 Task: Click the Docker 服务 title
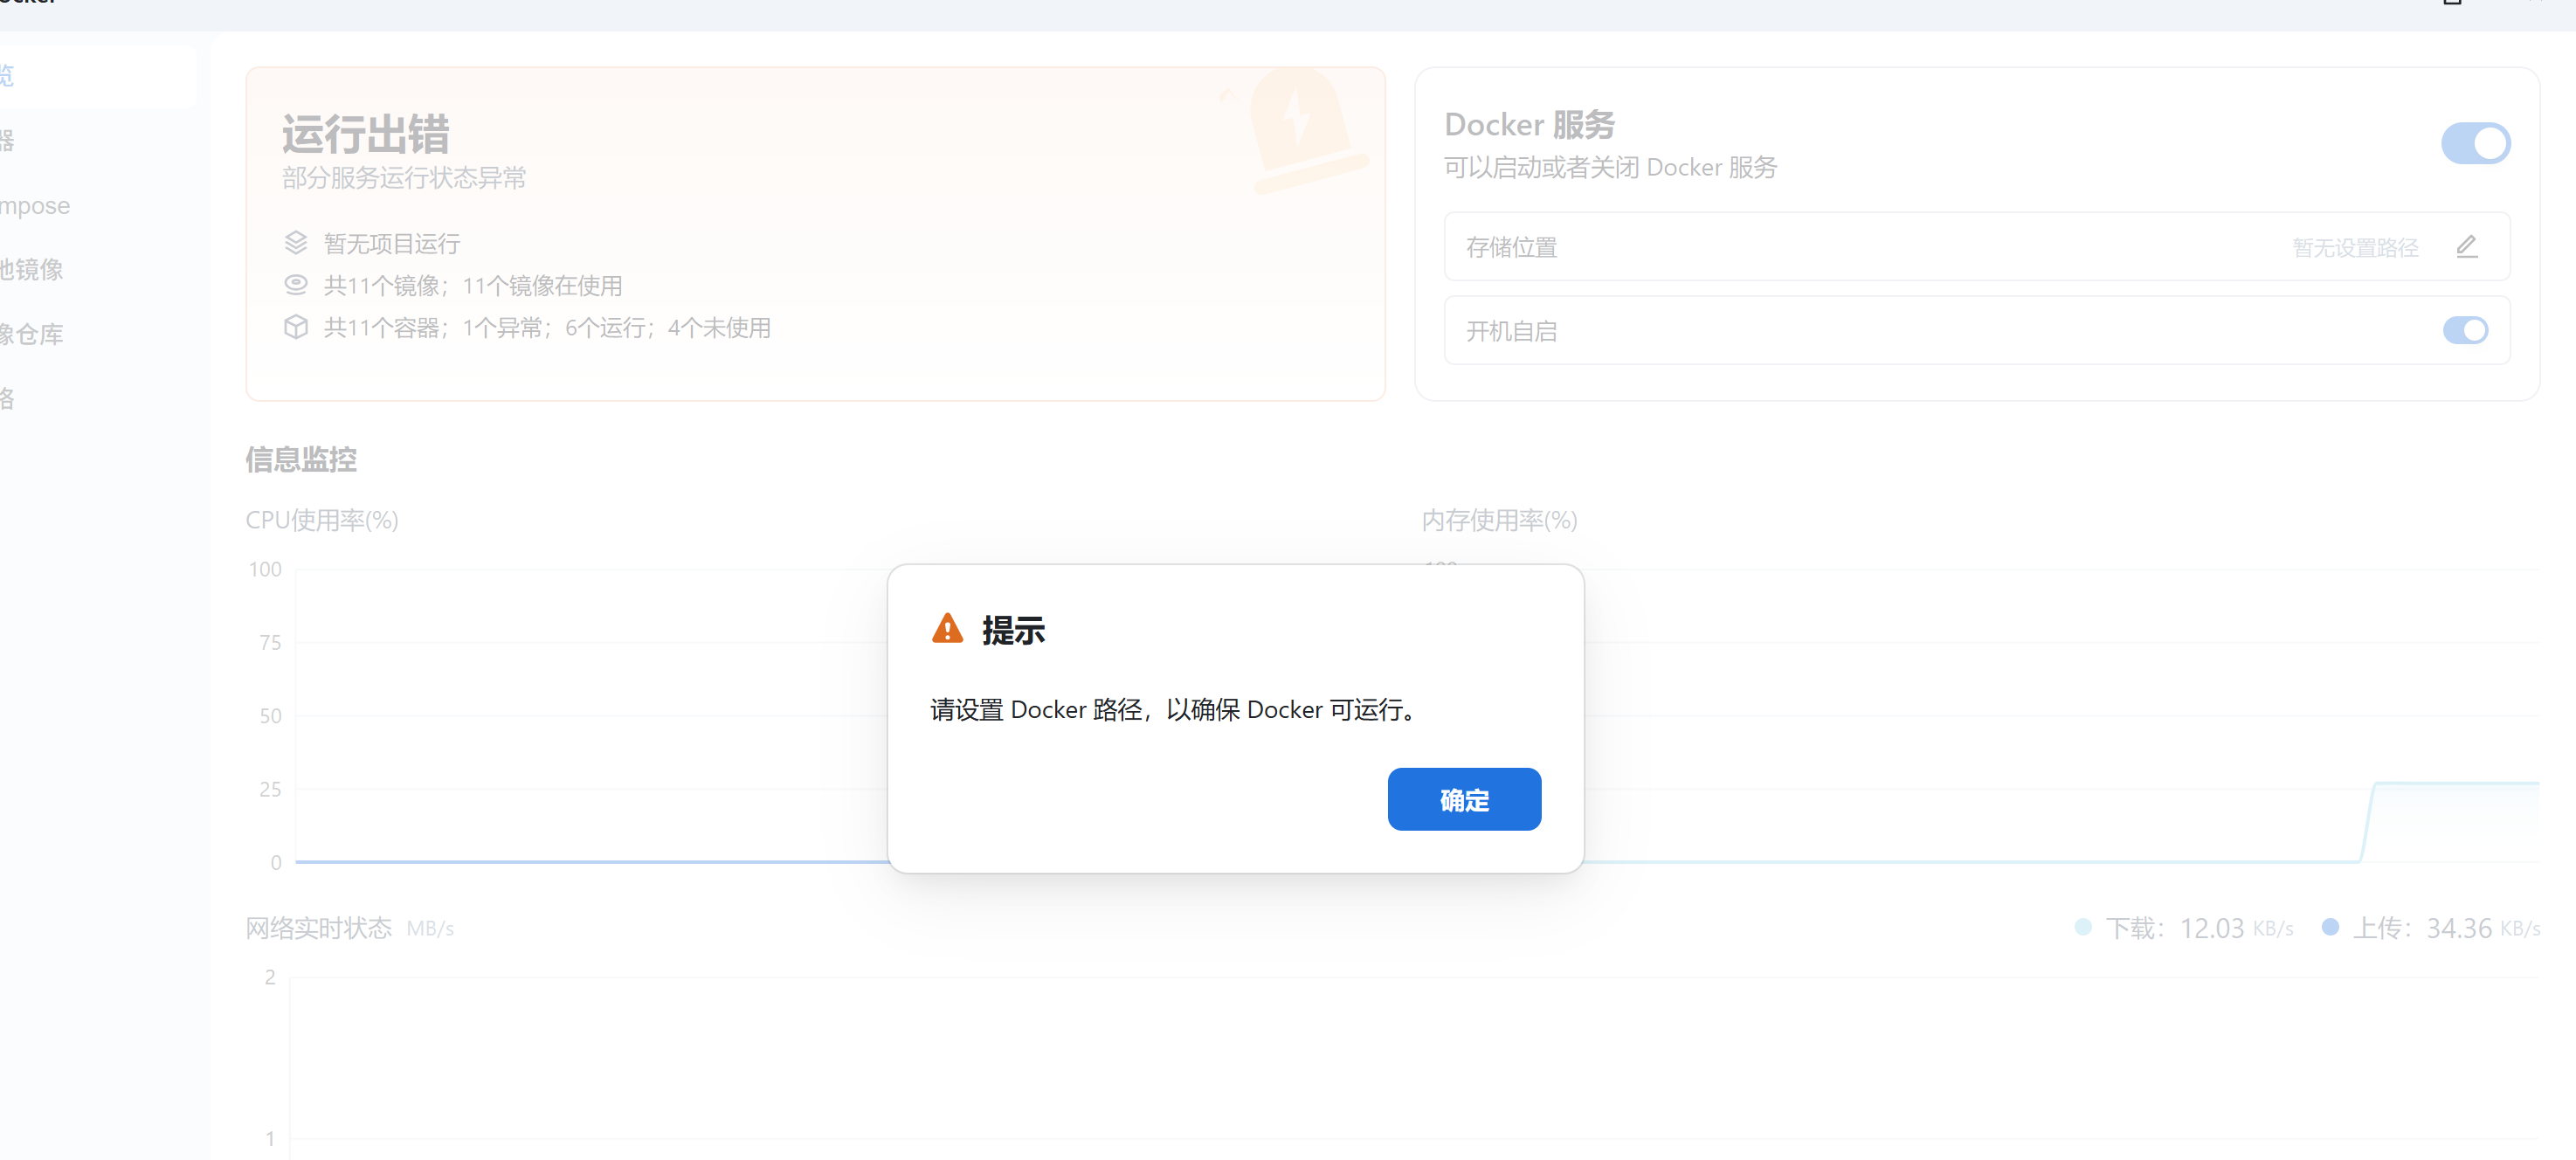(1529, 125)
